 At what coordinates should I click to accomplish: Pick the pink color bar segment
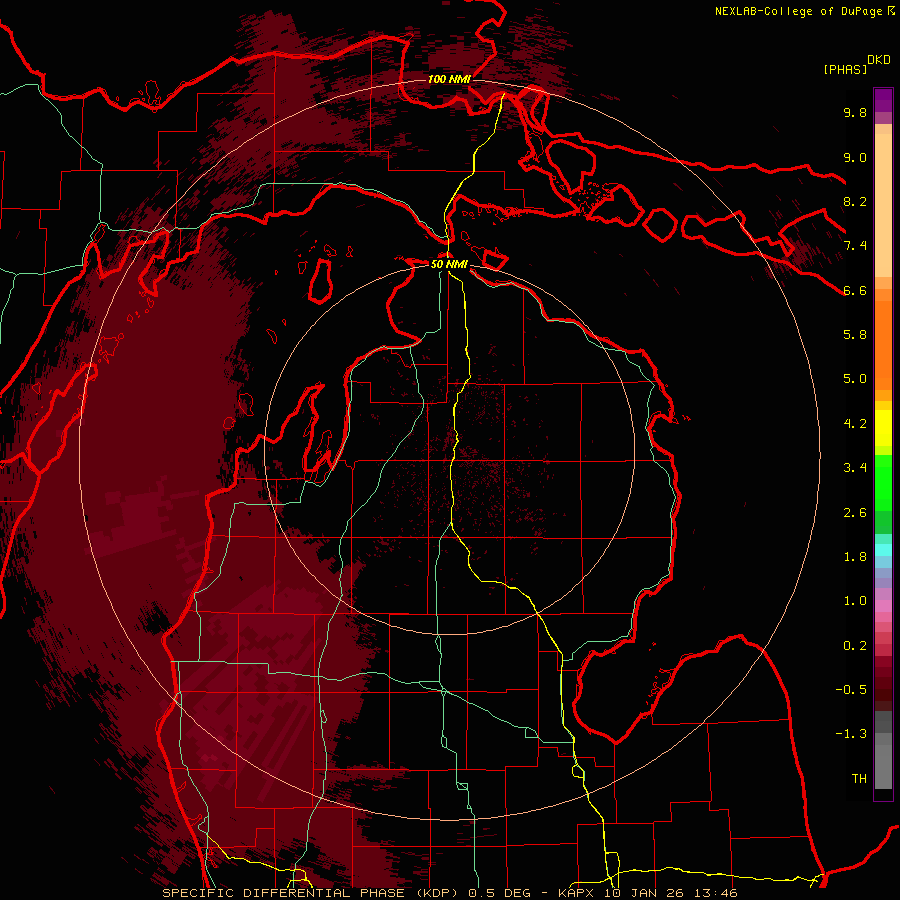[883, 606]
